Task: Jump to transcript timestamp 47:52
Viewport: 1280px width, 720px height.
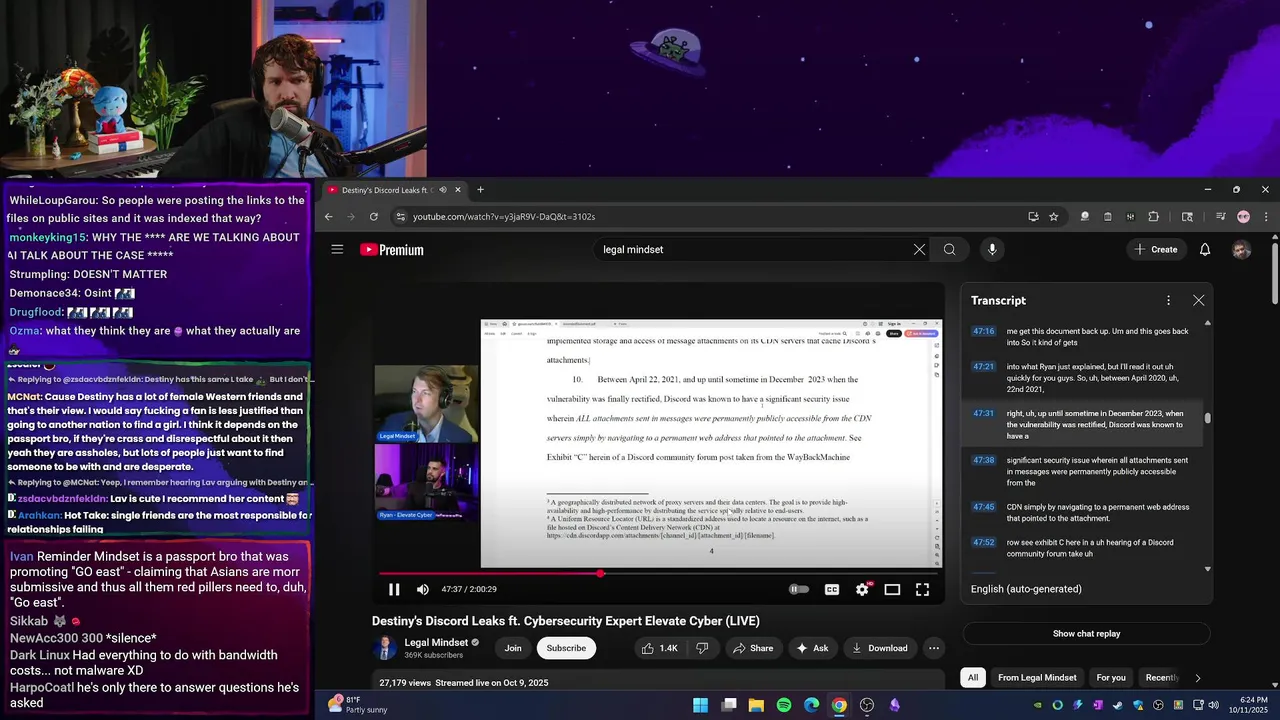Action: pyautogui.click(x=984, y=543)
